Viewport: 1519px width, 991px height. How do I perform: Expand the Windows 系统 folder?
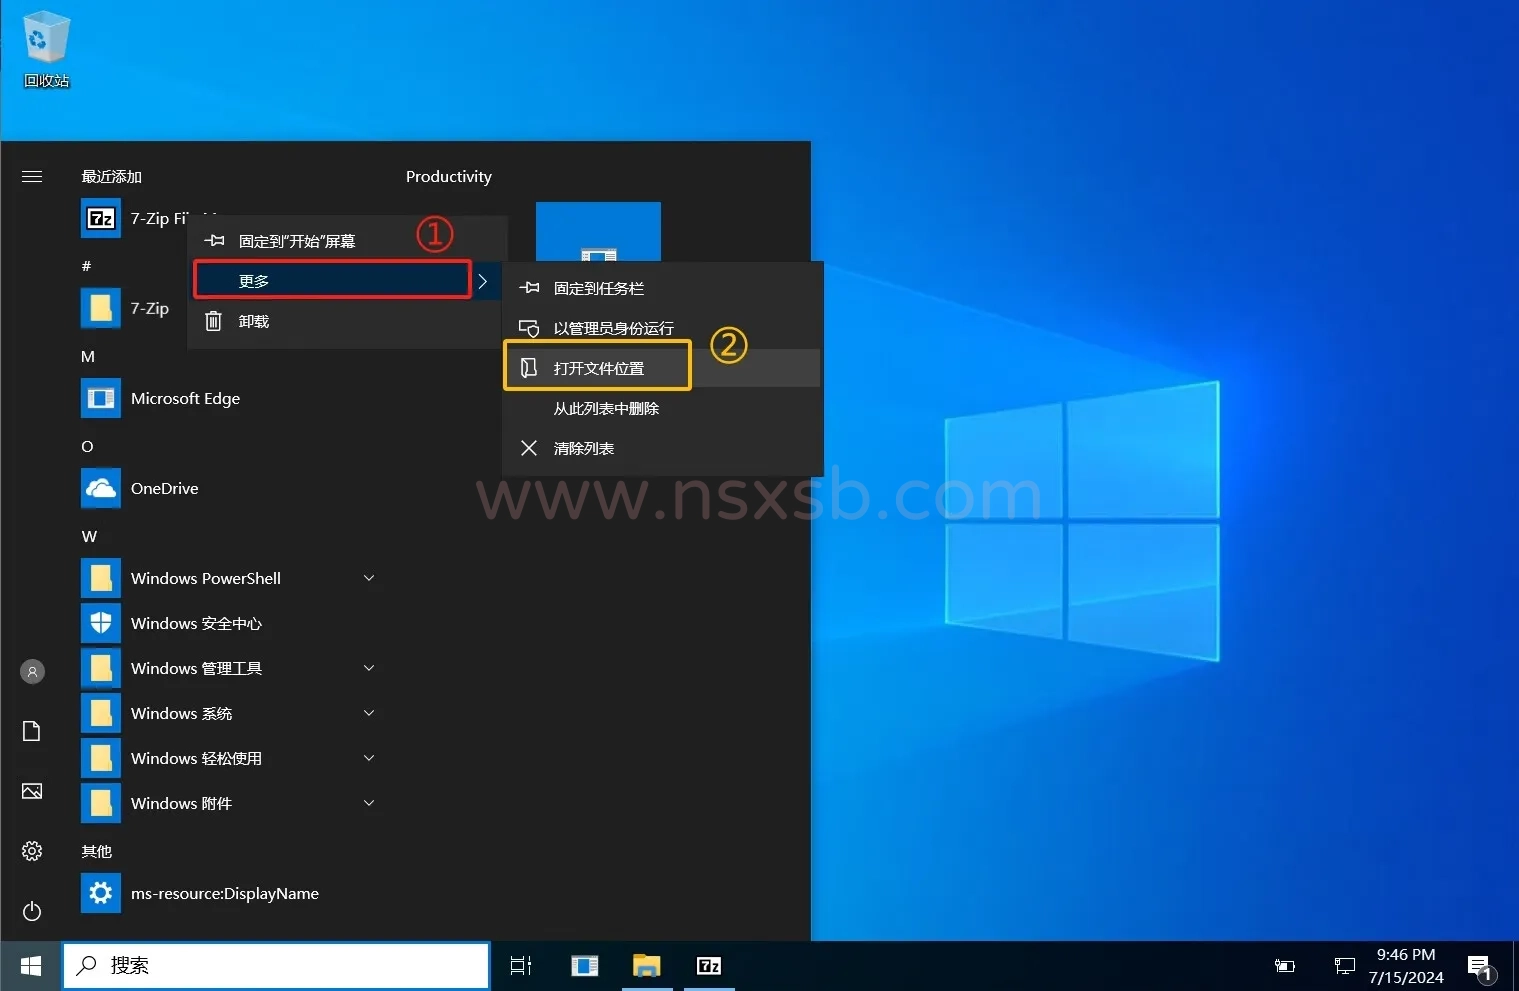(x=369, y=713)
